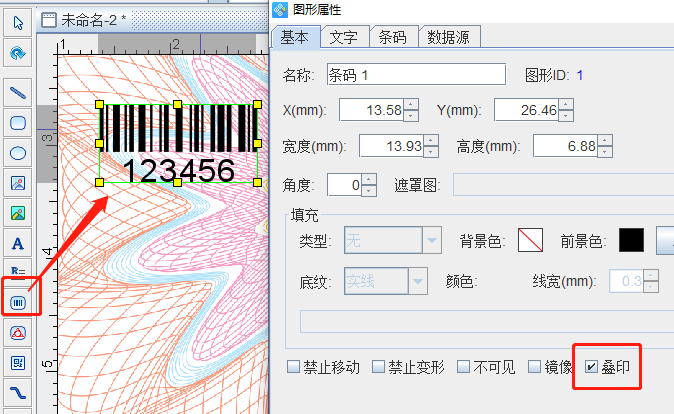Click the 背景色 swatch
Image resolution: width=674 pixels, height=414 pixels.
[529, 240]
